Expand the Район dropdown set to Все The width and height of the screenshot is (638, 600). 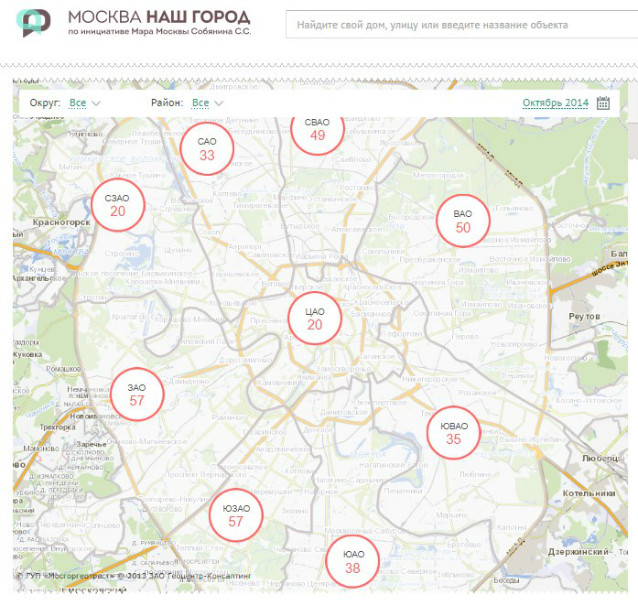click(208, 103)
